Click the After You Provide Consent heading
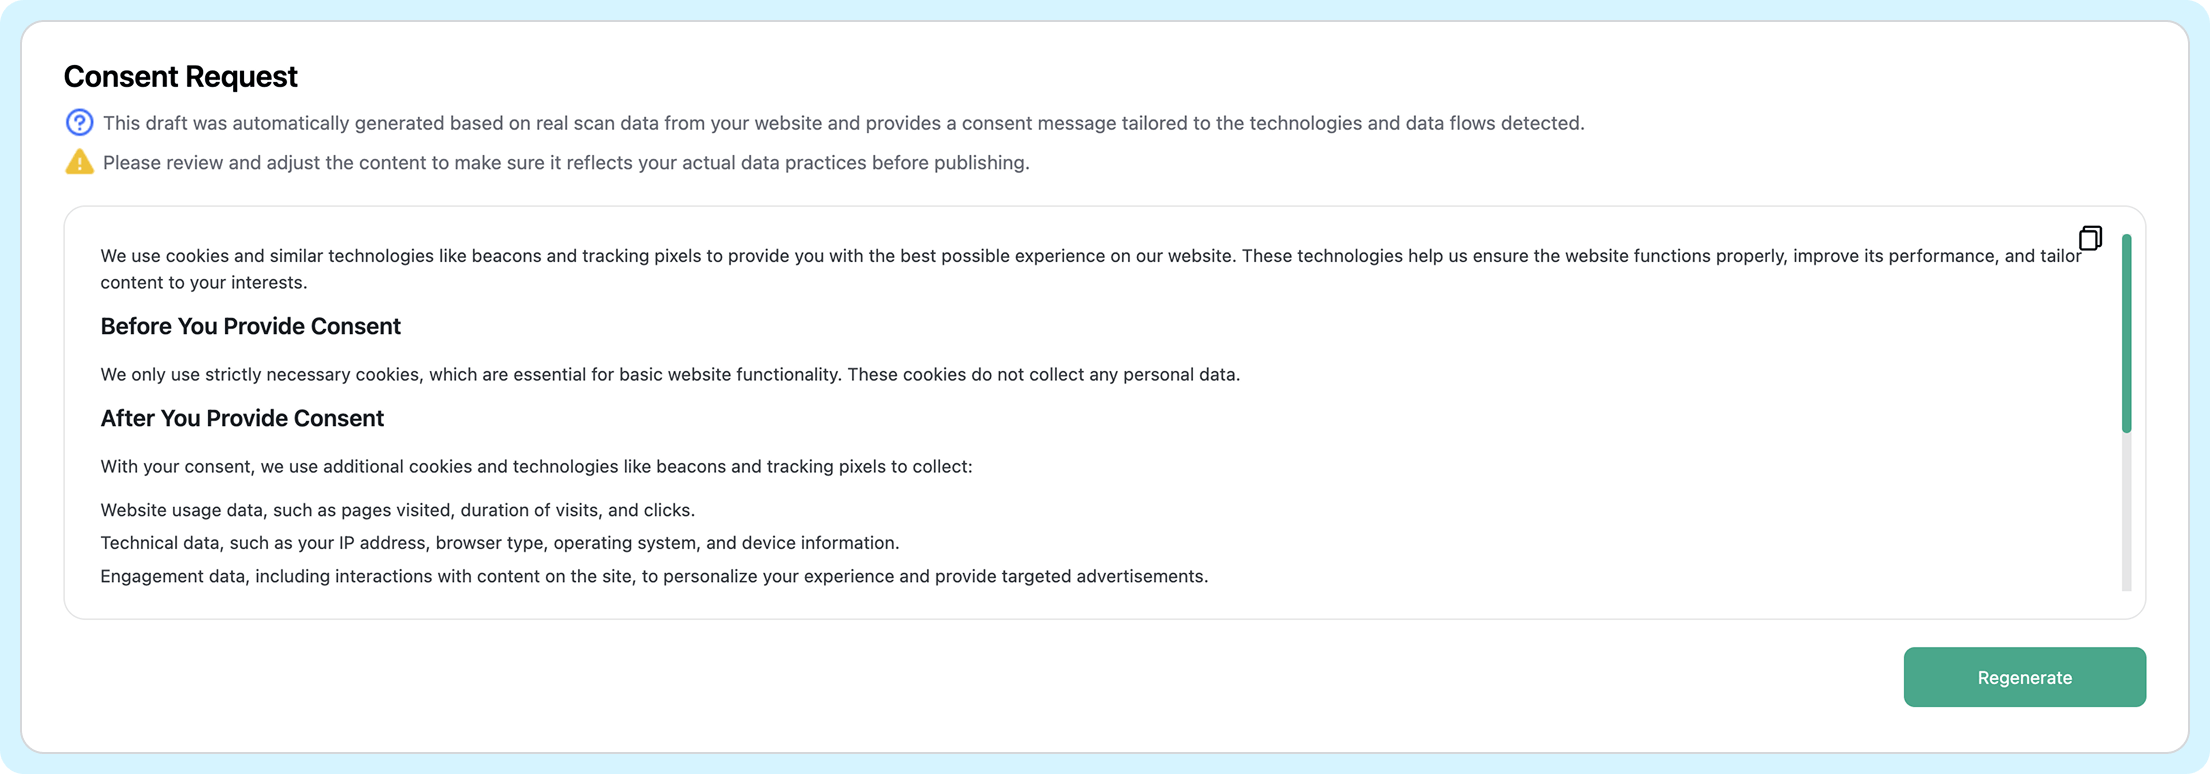Screen dimensions: 2210x774 [242, 419]
